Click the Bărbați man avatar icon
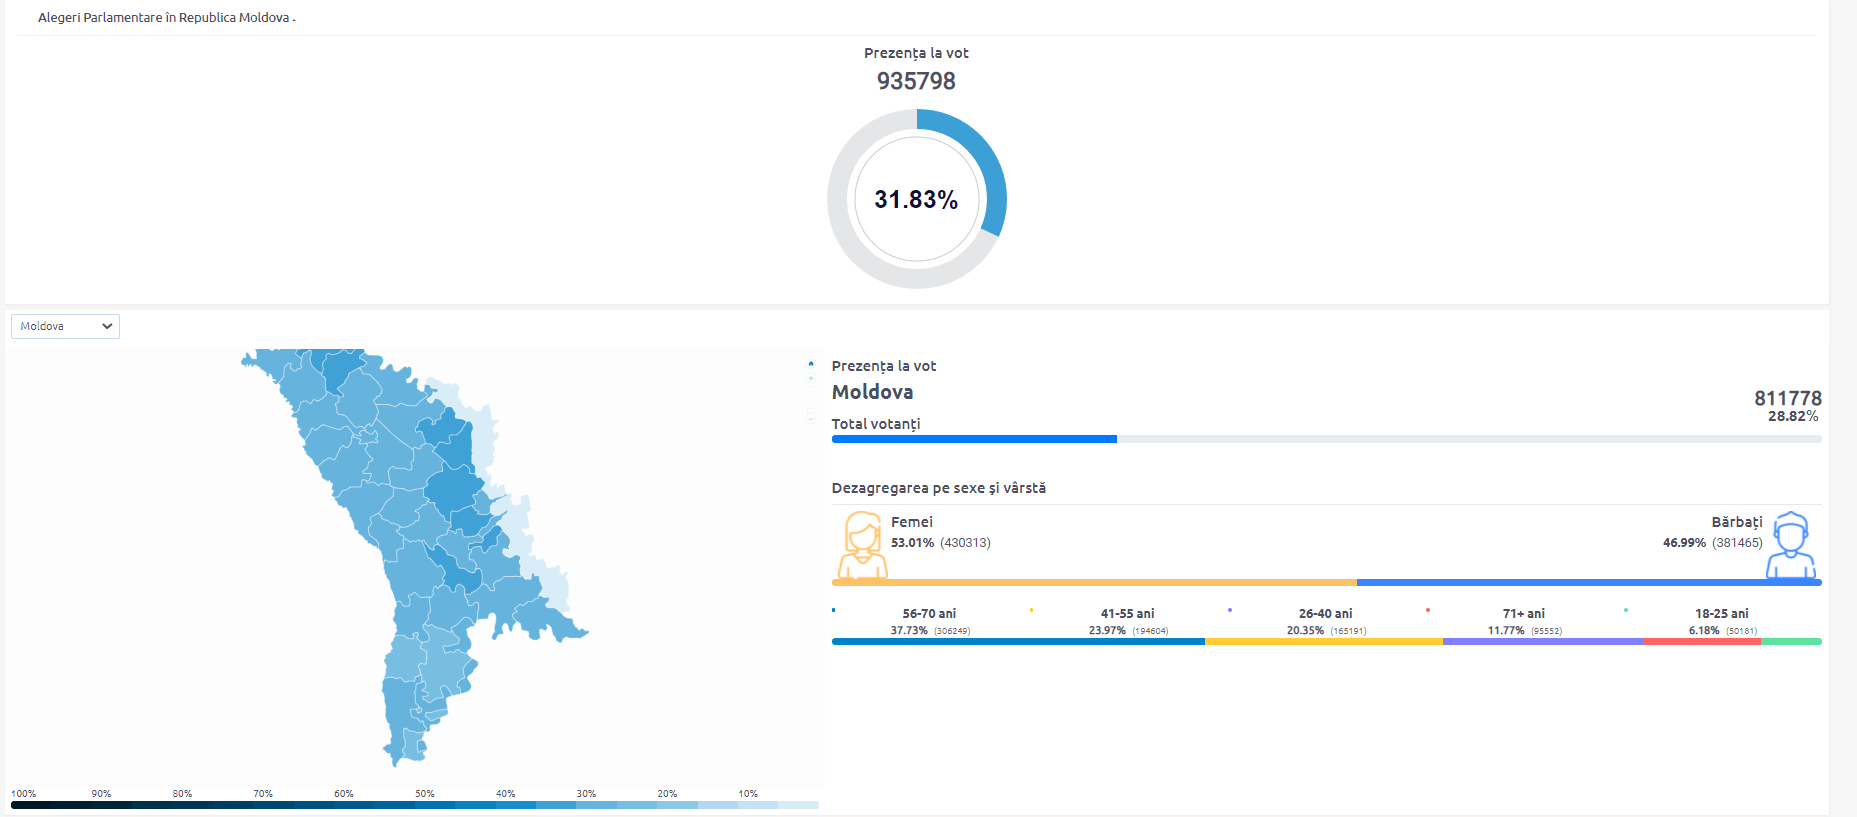This screenshot has width=1857, height=817. coord(1790,546)
